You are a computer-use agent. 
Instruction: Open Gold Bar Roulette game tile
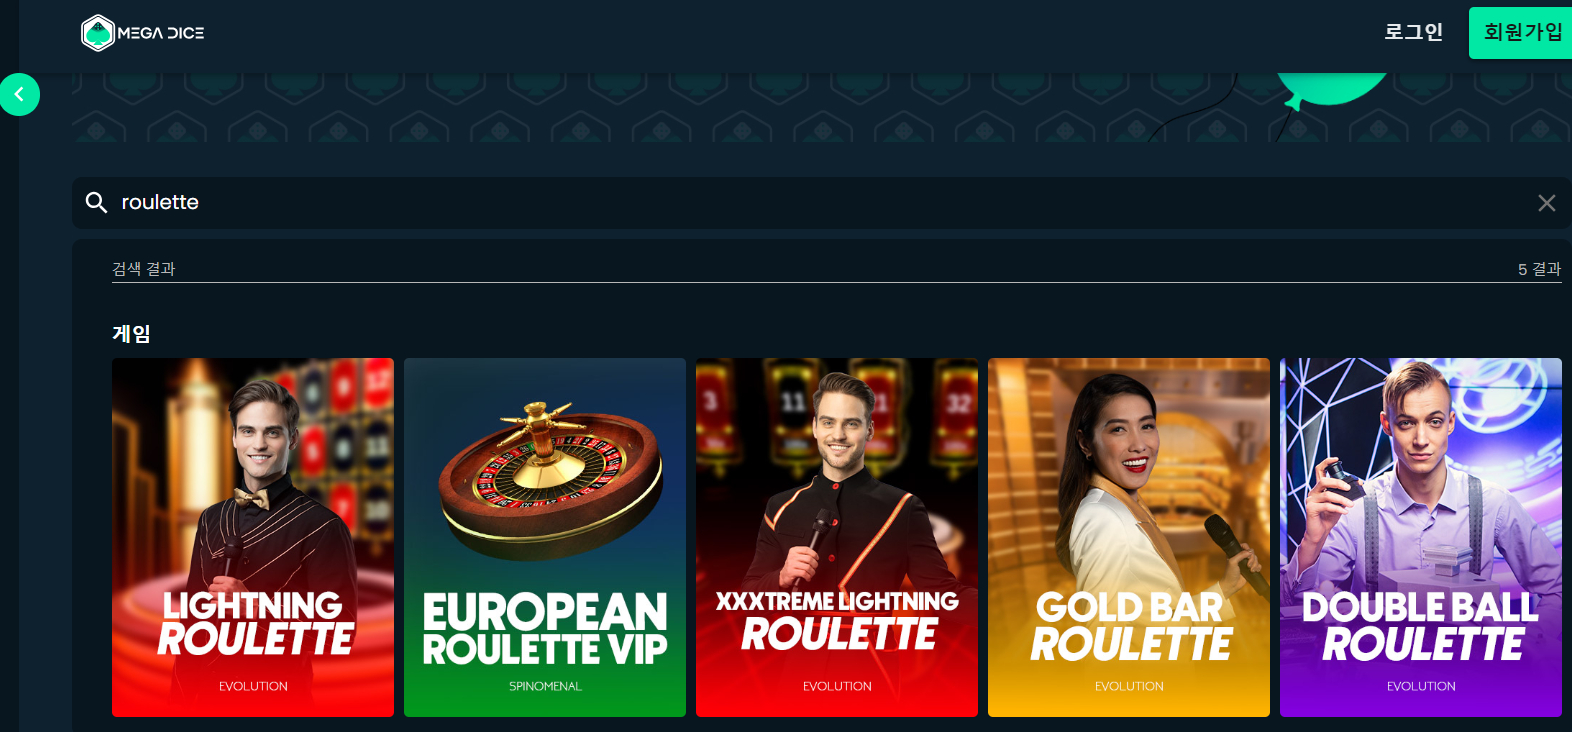tap(1129, 537)
